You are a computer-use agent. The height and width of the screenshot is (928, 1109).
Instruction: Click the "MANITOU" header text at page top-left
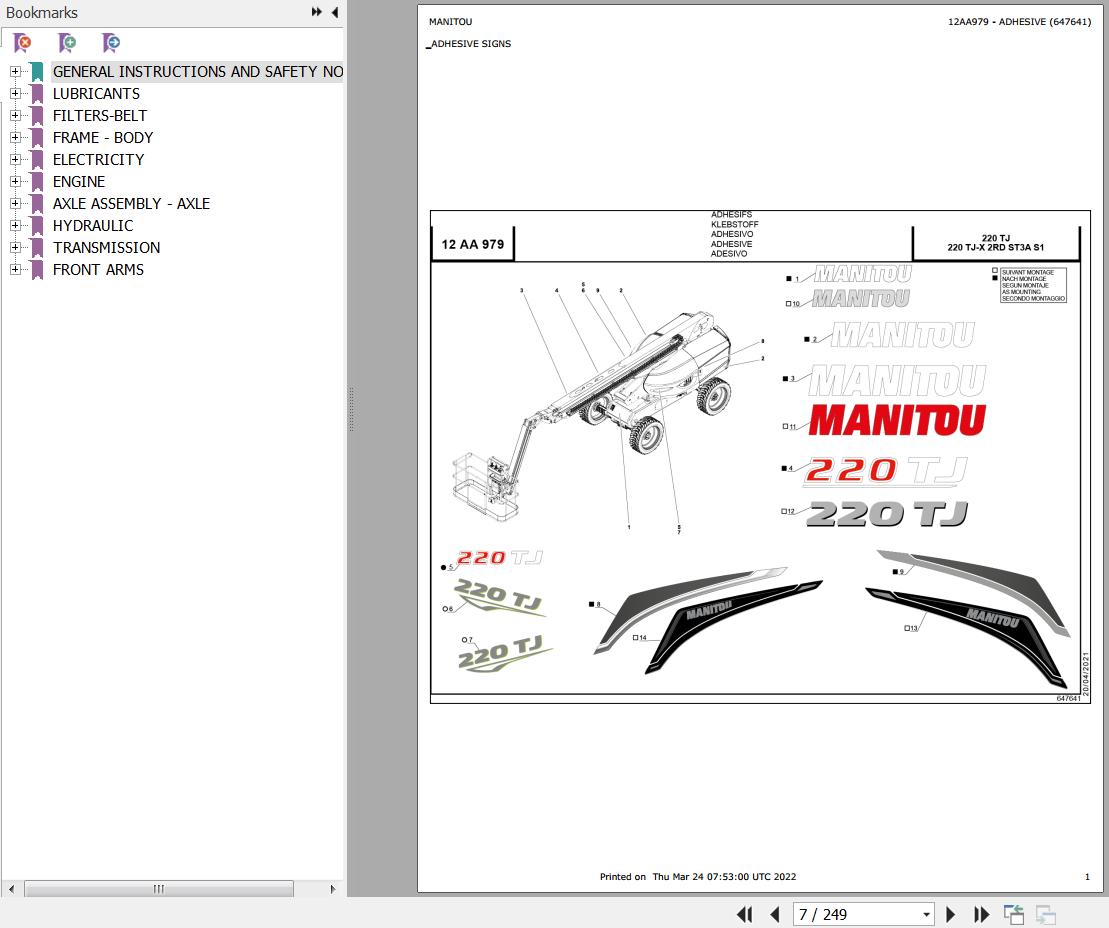(x=451, y=22)
